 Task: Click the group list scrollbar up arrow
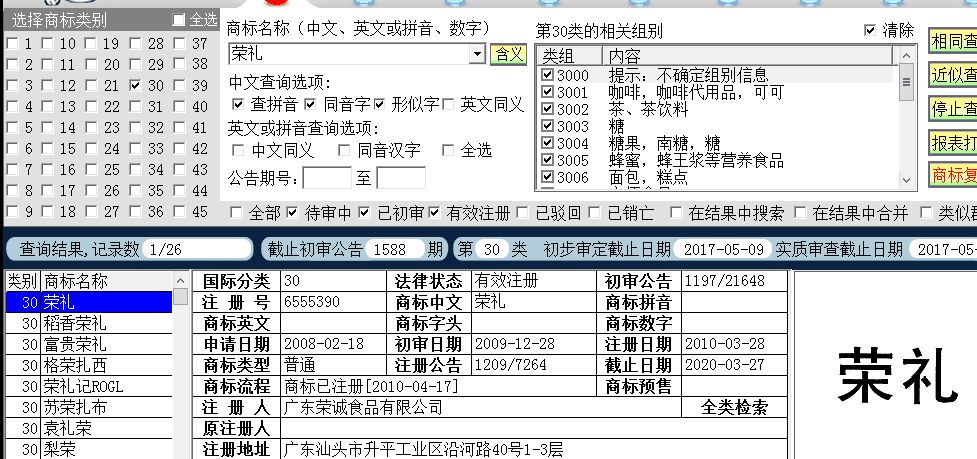point(907,57)
